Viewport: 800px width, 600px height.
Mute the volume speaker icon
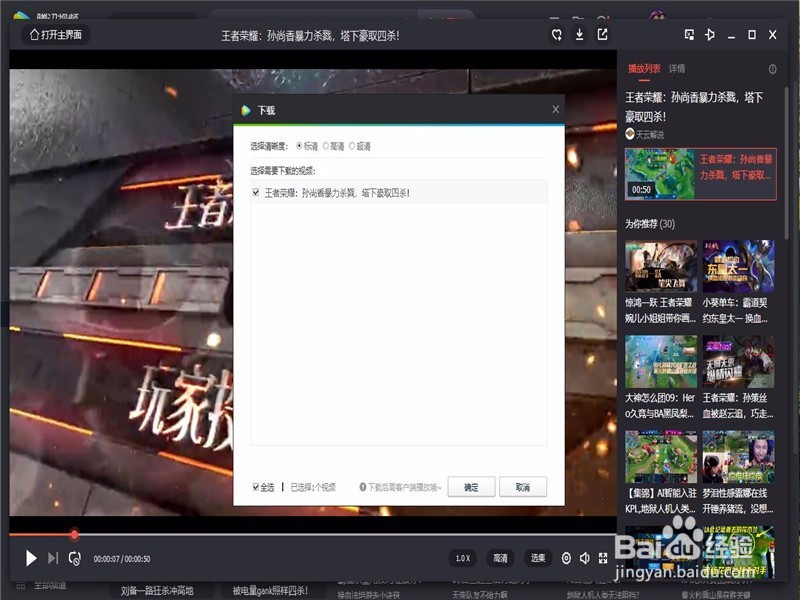coord(585,558)
